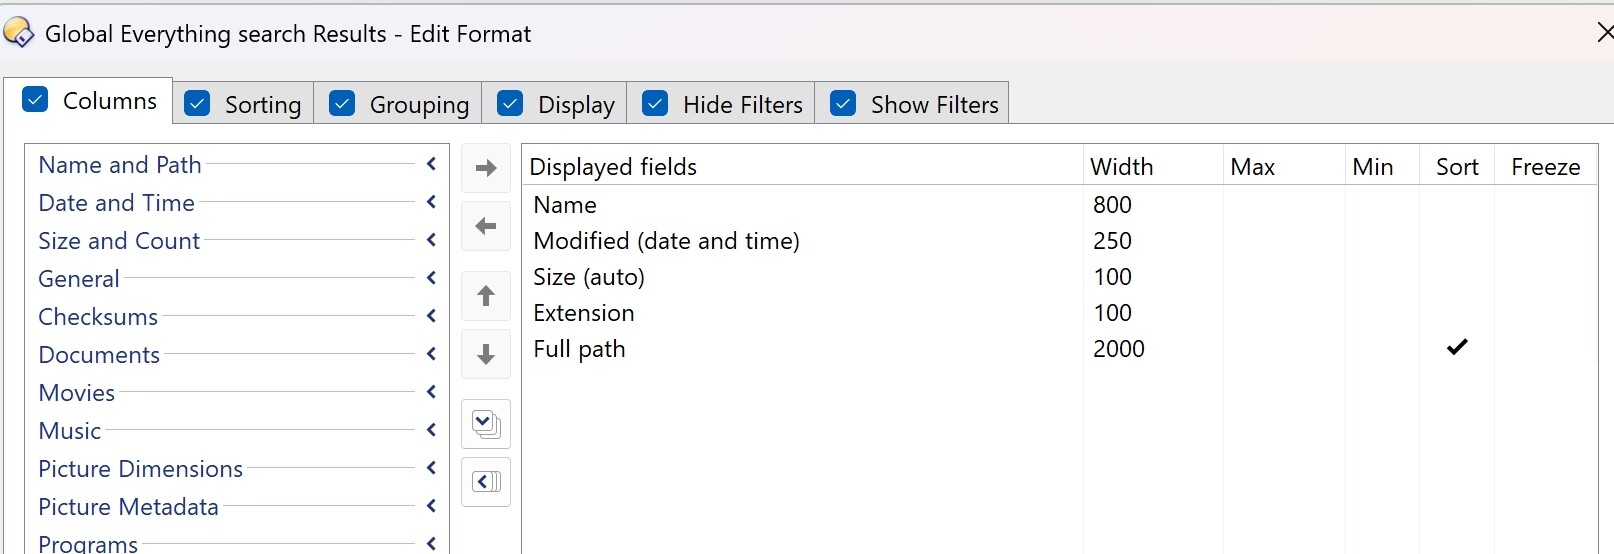Click the stacked checkmark windows icon
Screen dimensions: 1614x554
486,424
